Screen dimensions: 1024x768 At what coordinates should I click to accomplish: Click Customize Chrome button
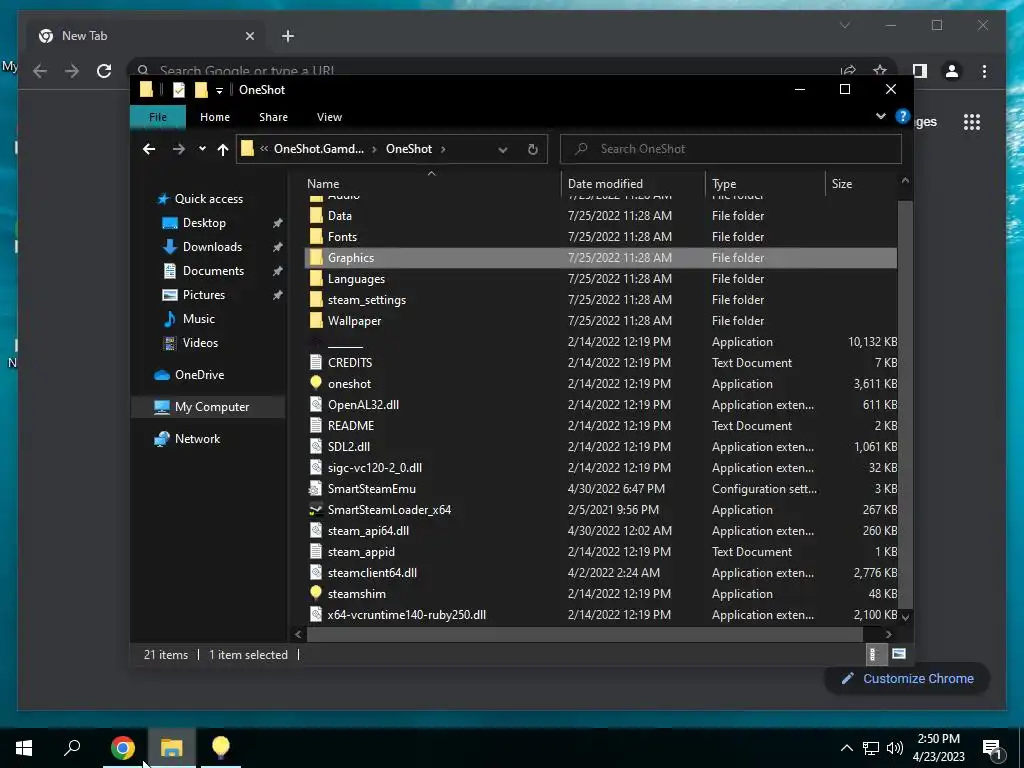pyautogui.click(x=908, y=679)
